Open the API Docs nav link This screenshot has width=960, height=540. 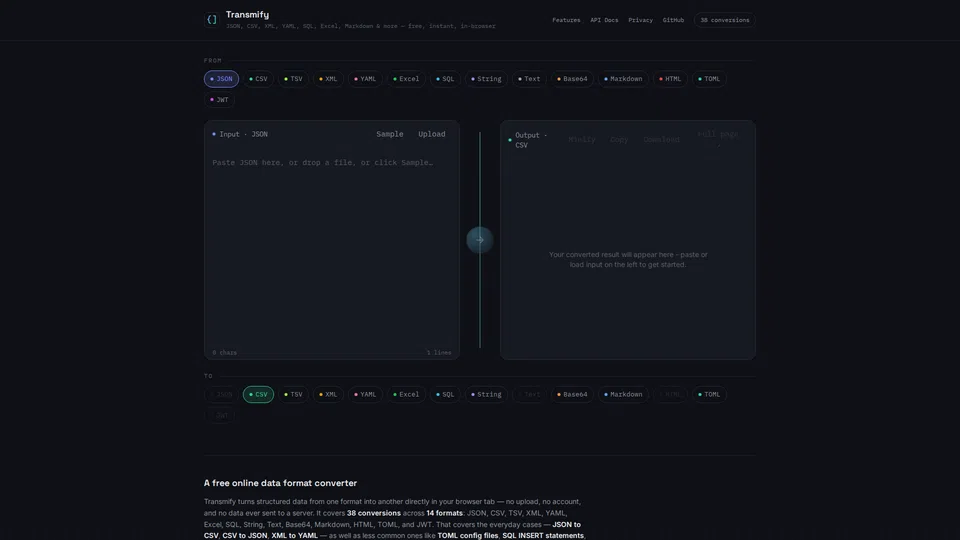pyautogui.click(x=604, y=20)
